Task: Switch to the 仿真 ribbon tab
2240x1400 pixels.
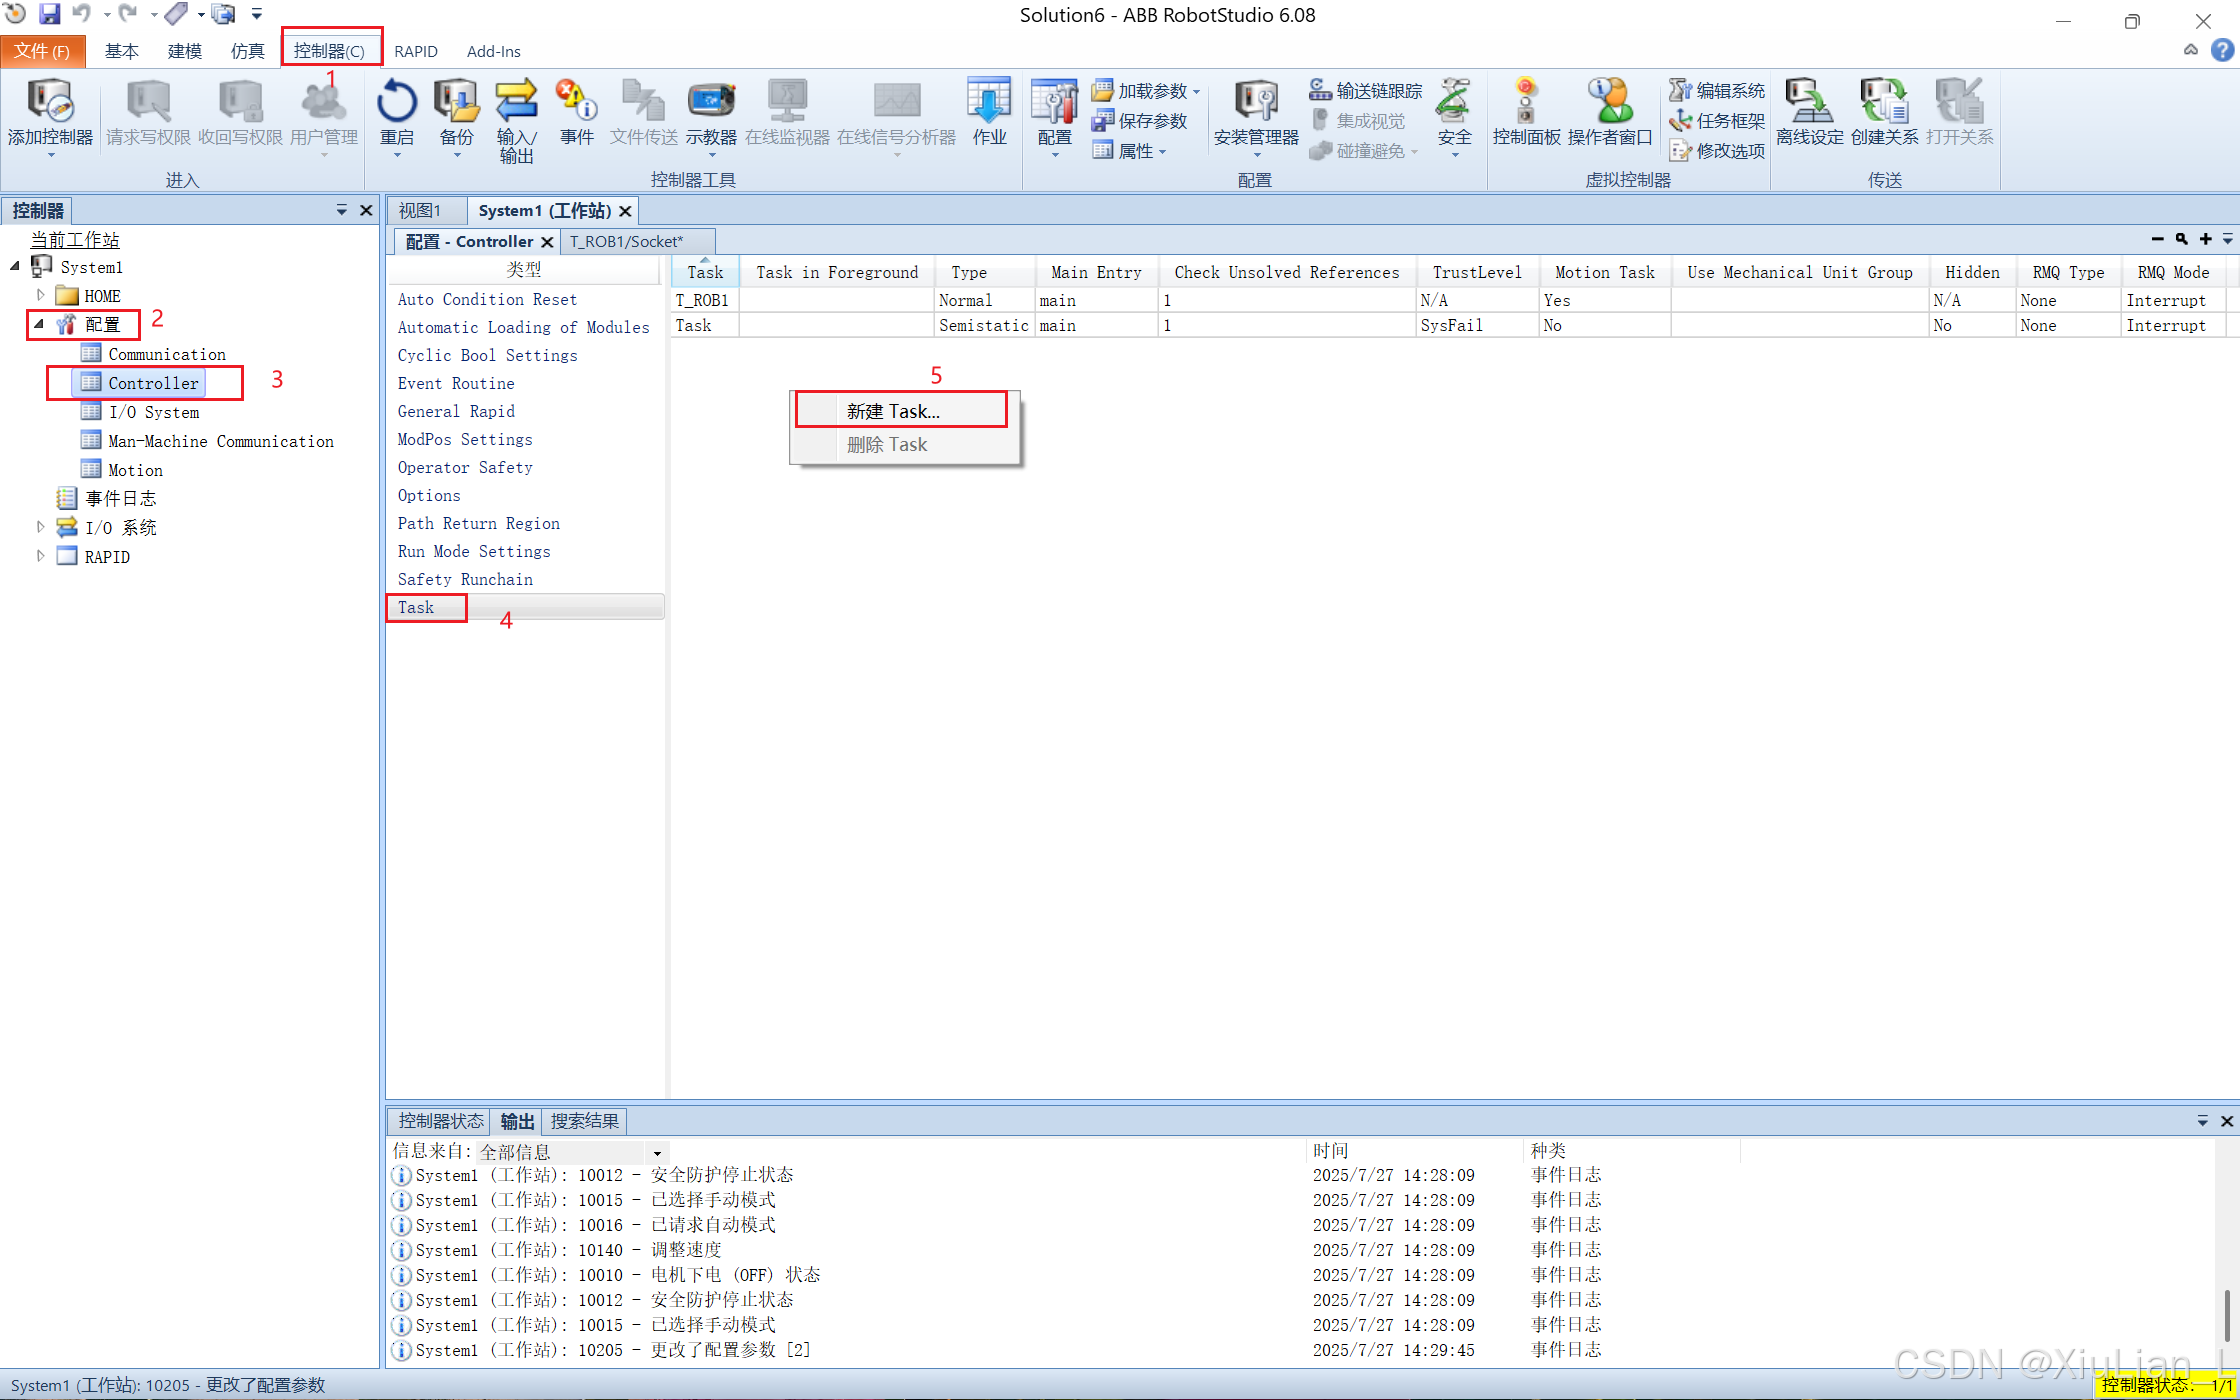Action: tap(247, 51)
